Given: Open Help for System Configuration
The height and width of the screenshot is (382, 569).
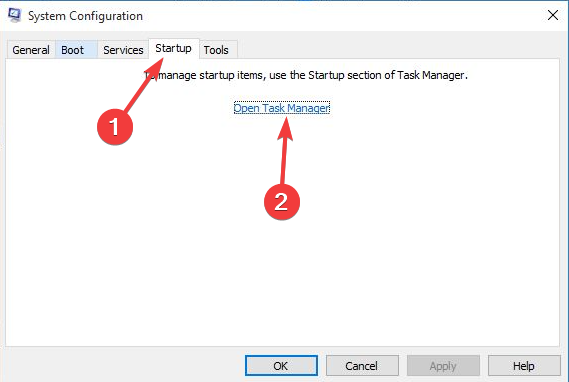Looking at the screenshot, I should pyautogui.click(x=524, y=366).
